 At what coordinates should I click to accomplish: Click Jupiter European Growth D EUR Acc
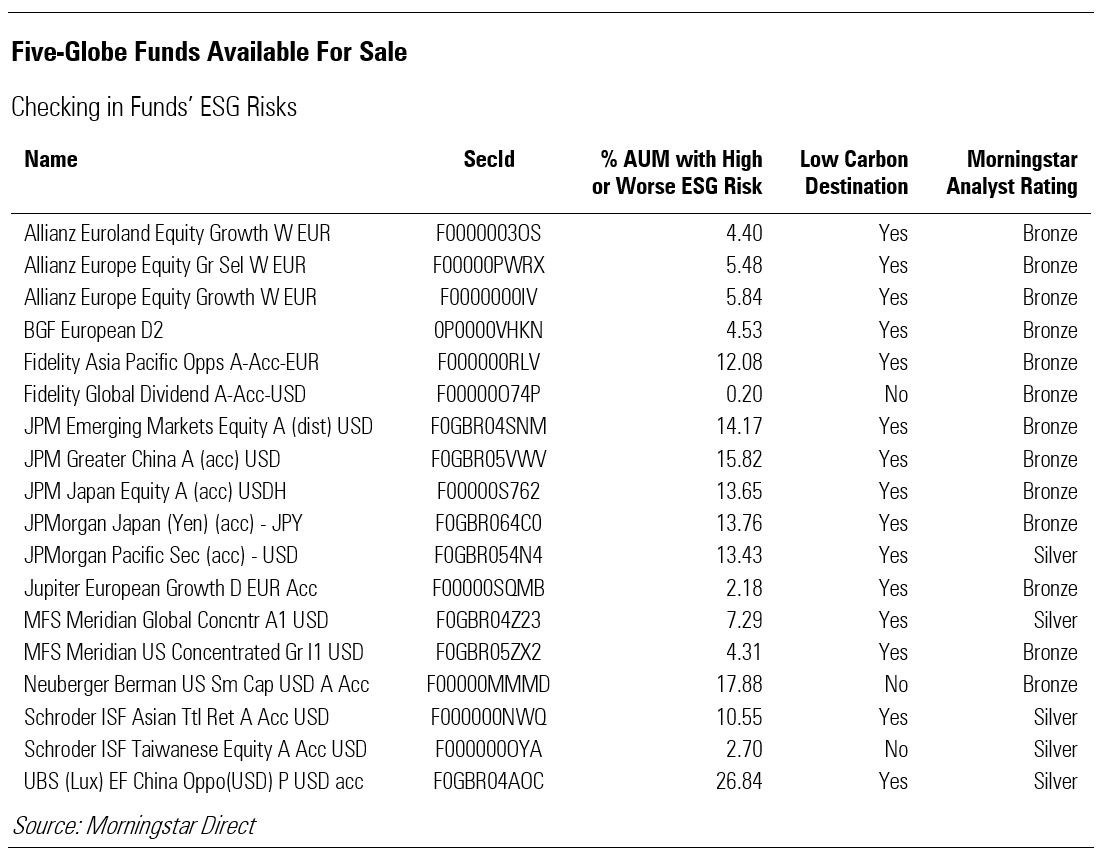click(x=170, y=588)
